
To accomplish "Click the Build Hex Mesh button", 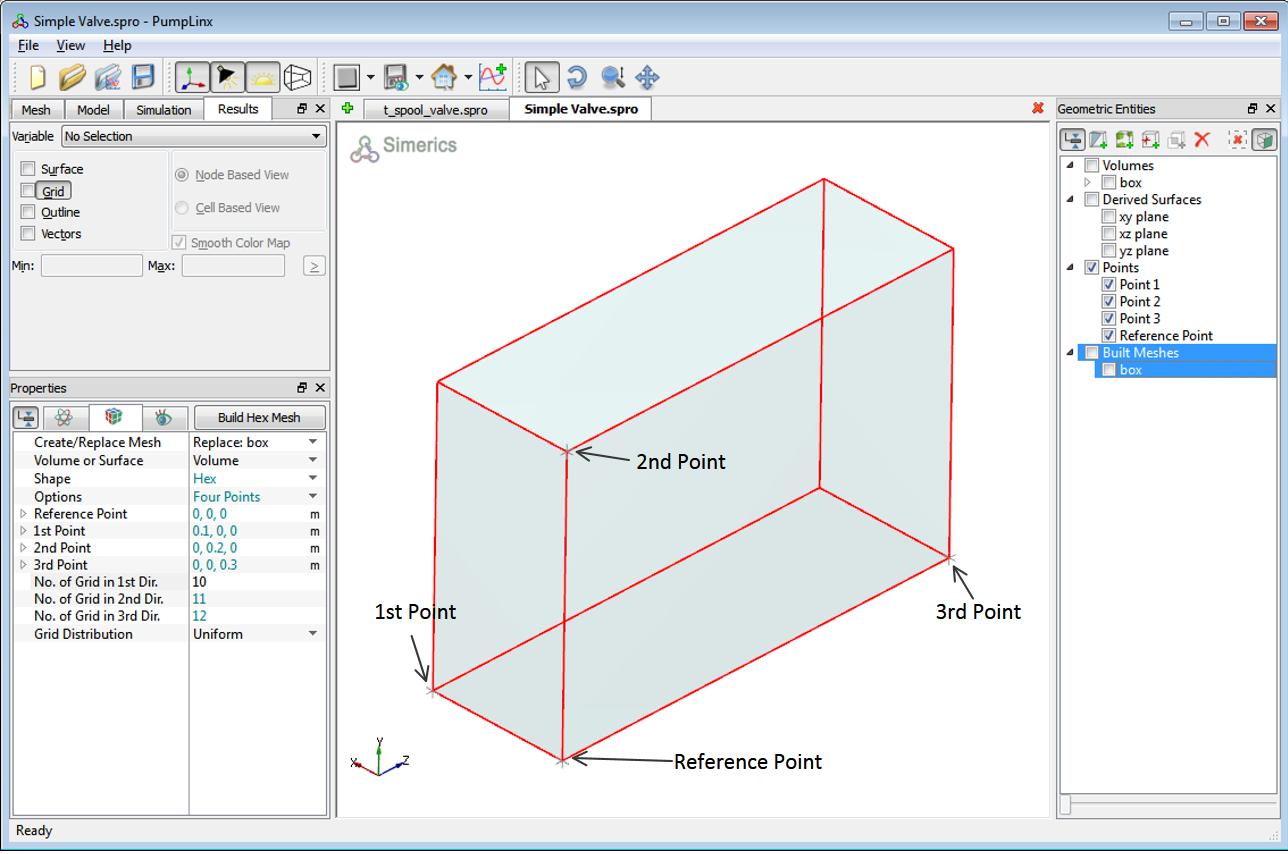I will click(x=258, y=417).
